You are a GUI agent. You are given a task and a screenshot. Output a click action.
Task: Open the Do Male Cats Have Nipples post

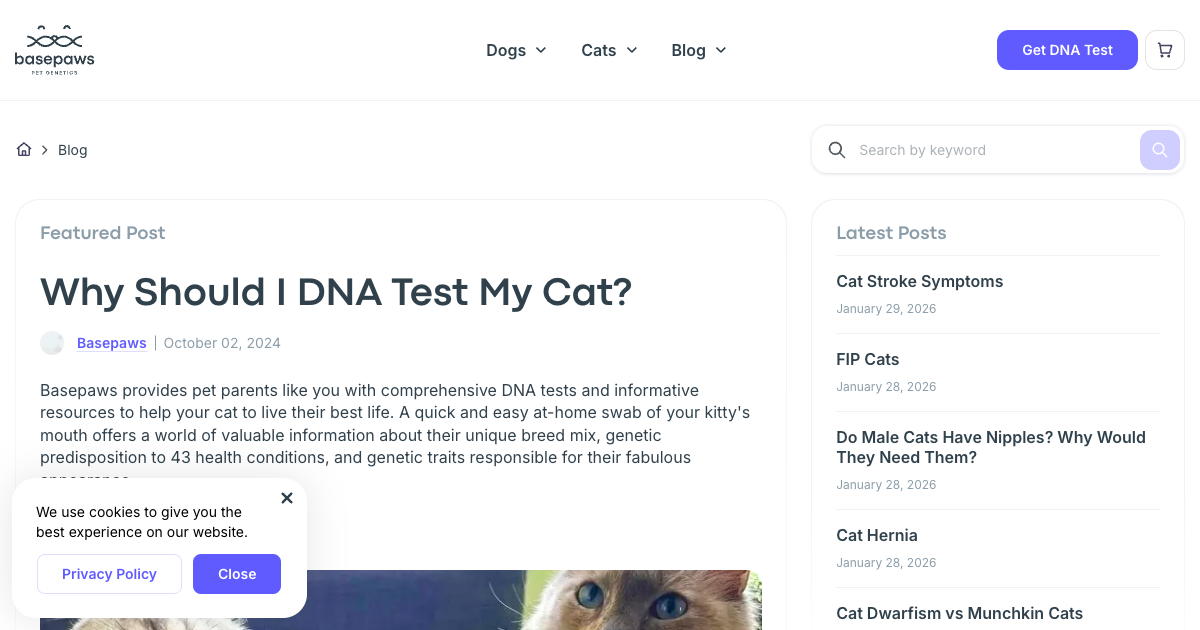point(990,447)
